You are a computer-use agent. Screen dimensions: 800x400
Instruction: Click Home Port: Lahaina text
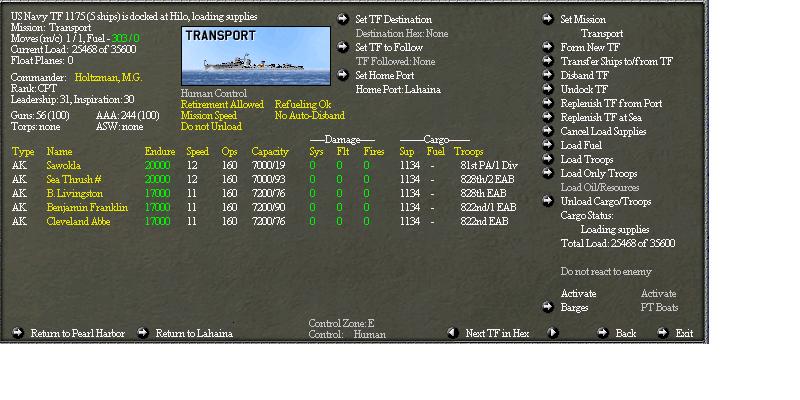point(398,89)
